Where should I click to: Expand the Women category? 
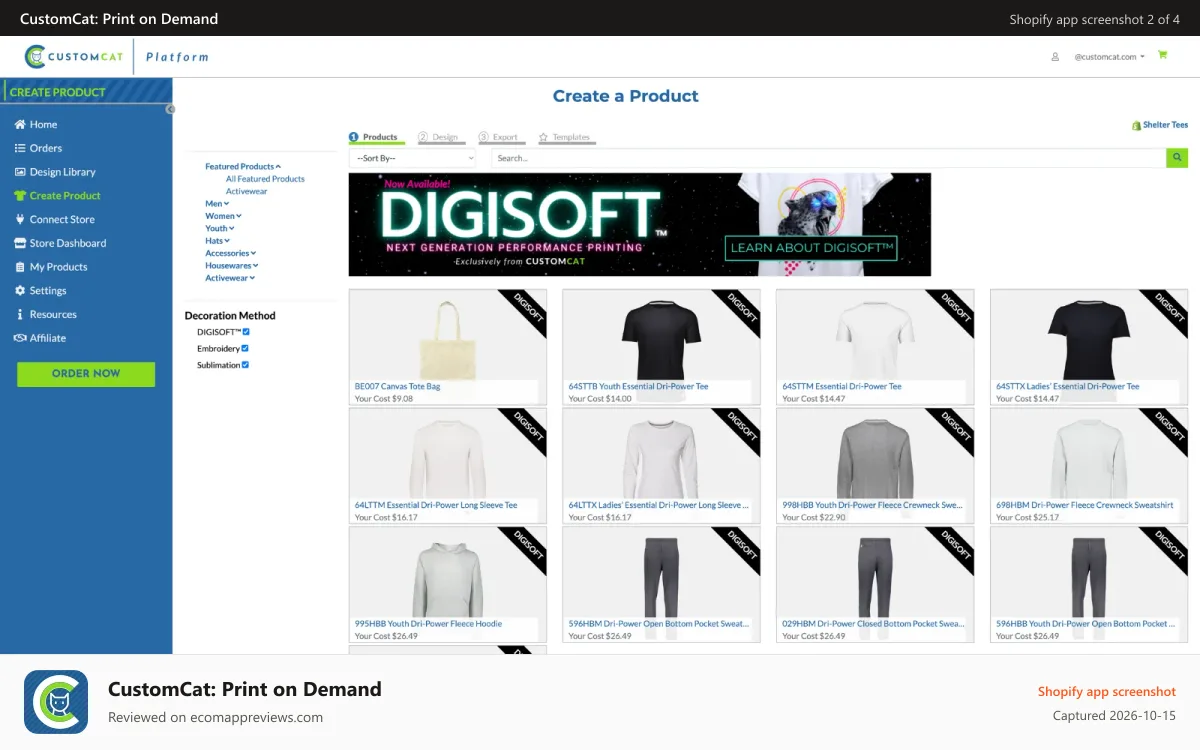(223, 216)
